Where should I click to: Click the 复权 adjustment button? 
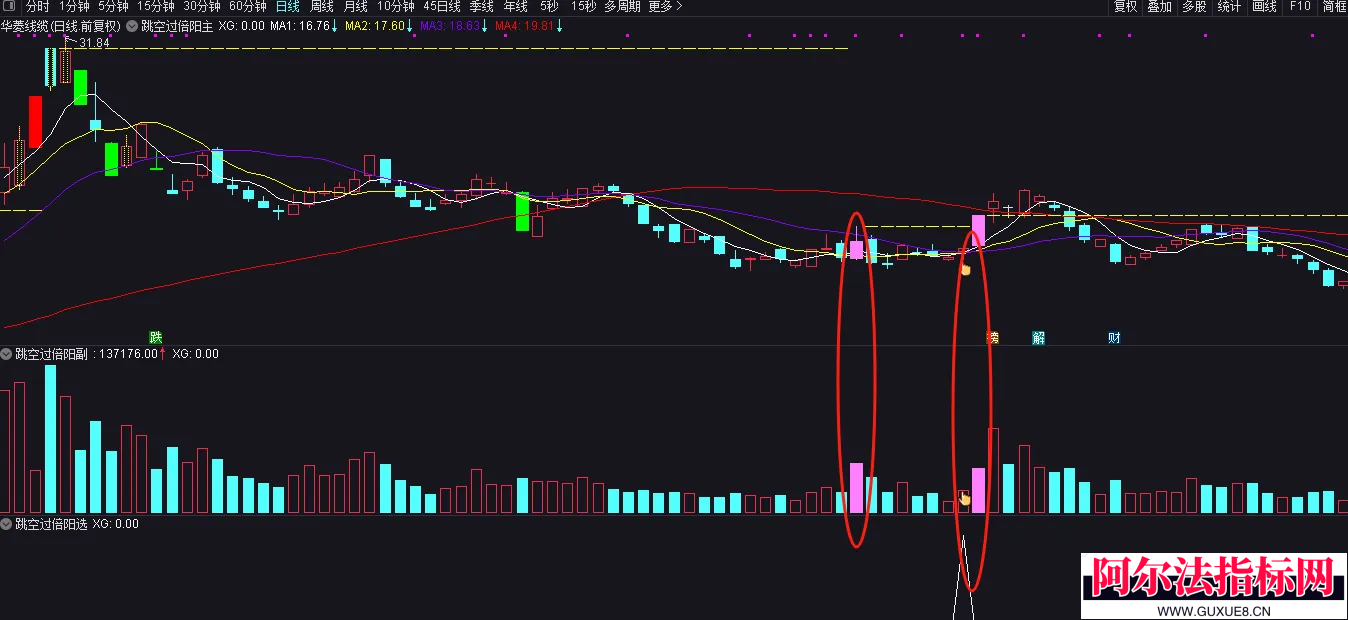click(x=1126, y=6)
